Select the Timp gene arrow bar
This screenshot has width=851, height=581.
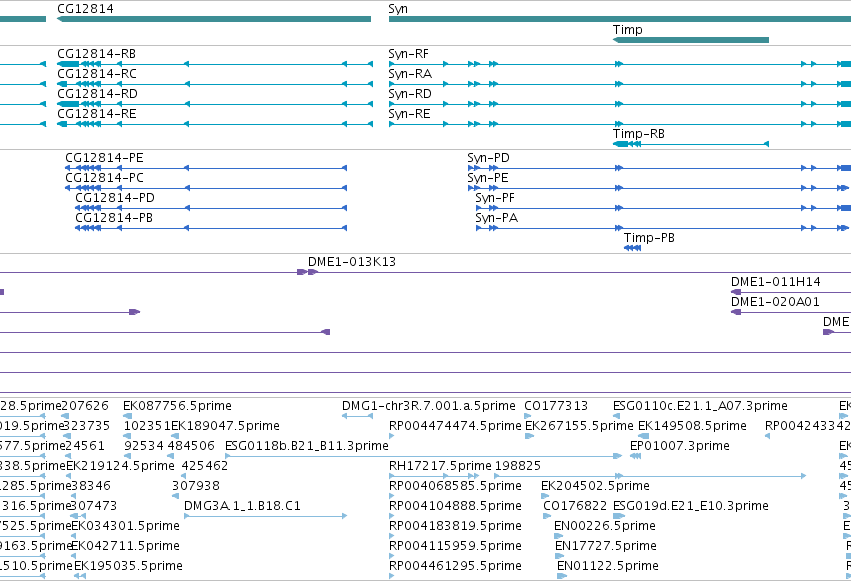[x=690, y=40]
